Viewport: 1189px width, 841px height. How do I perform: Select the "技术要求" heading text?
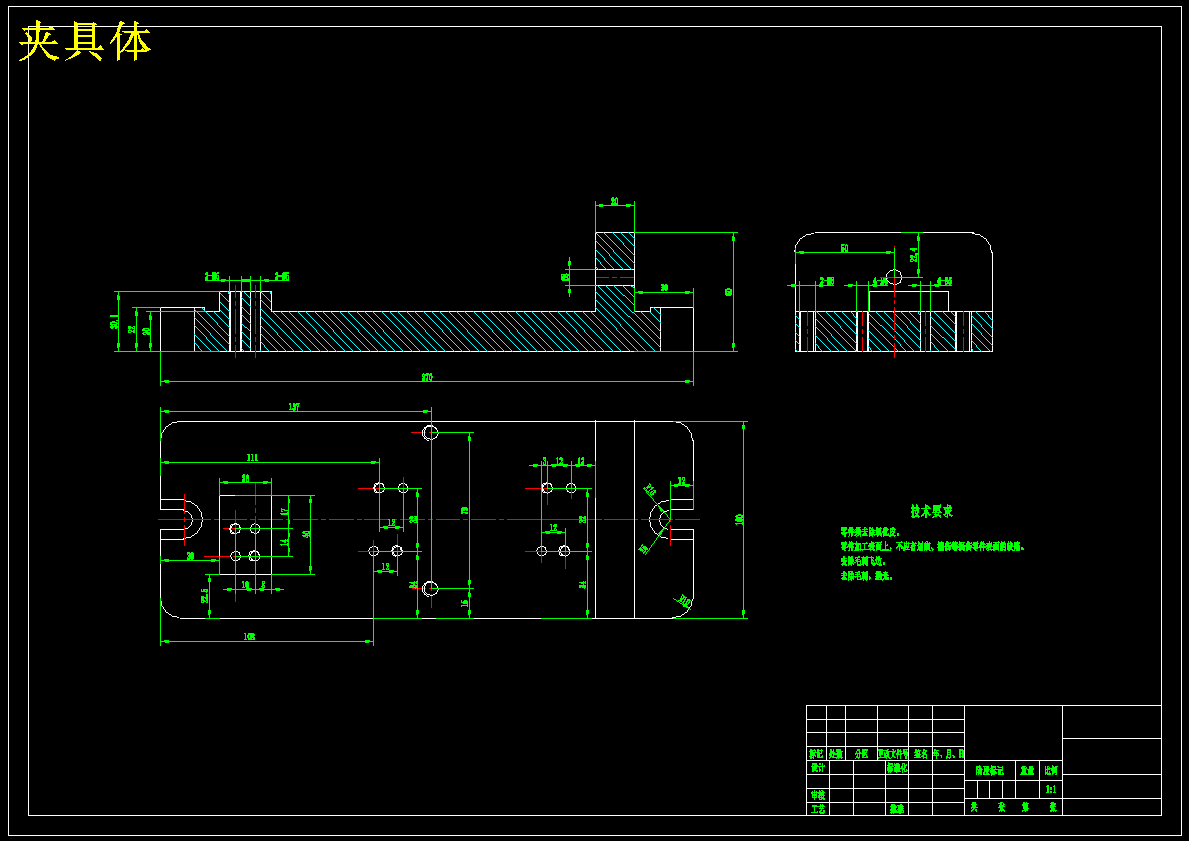click(x=931, y=511)
